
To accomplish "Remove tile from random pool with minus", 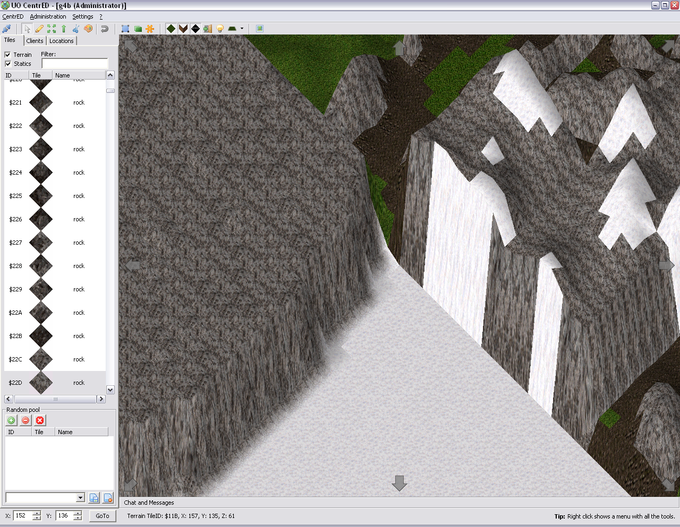I will [25, 420].
